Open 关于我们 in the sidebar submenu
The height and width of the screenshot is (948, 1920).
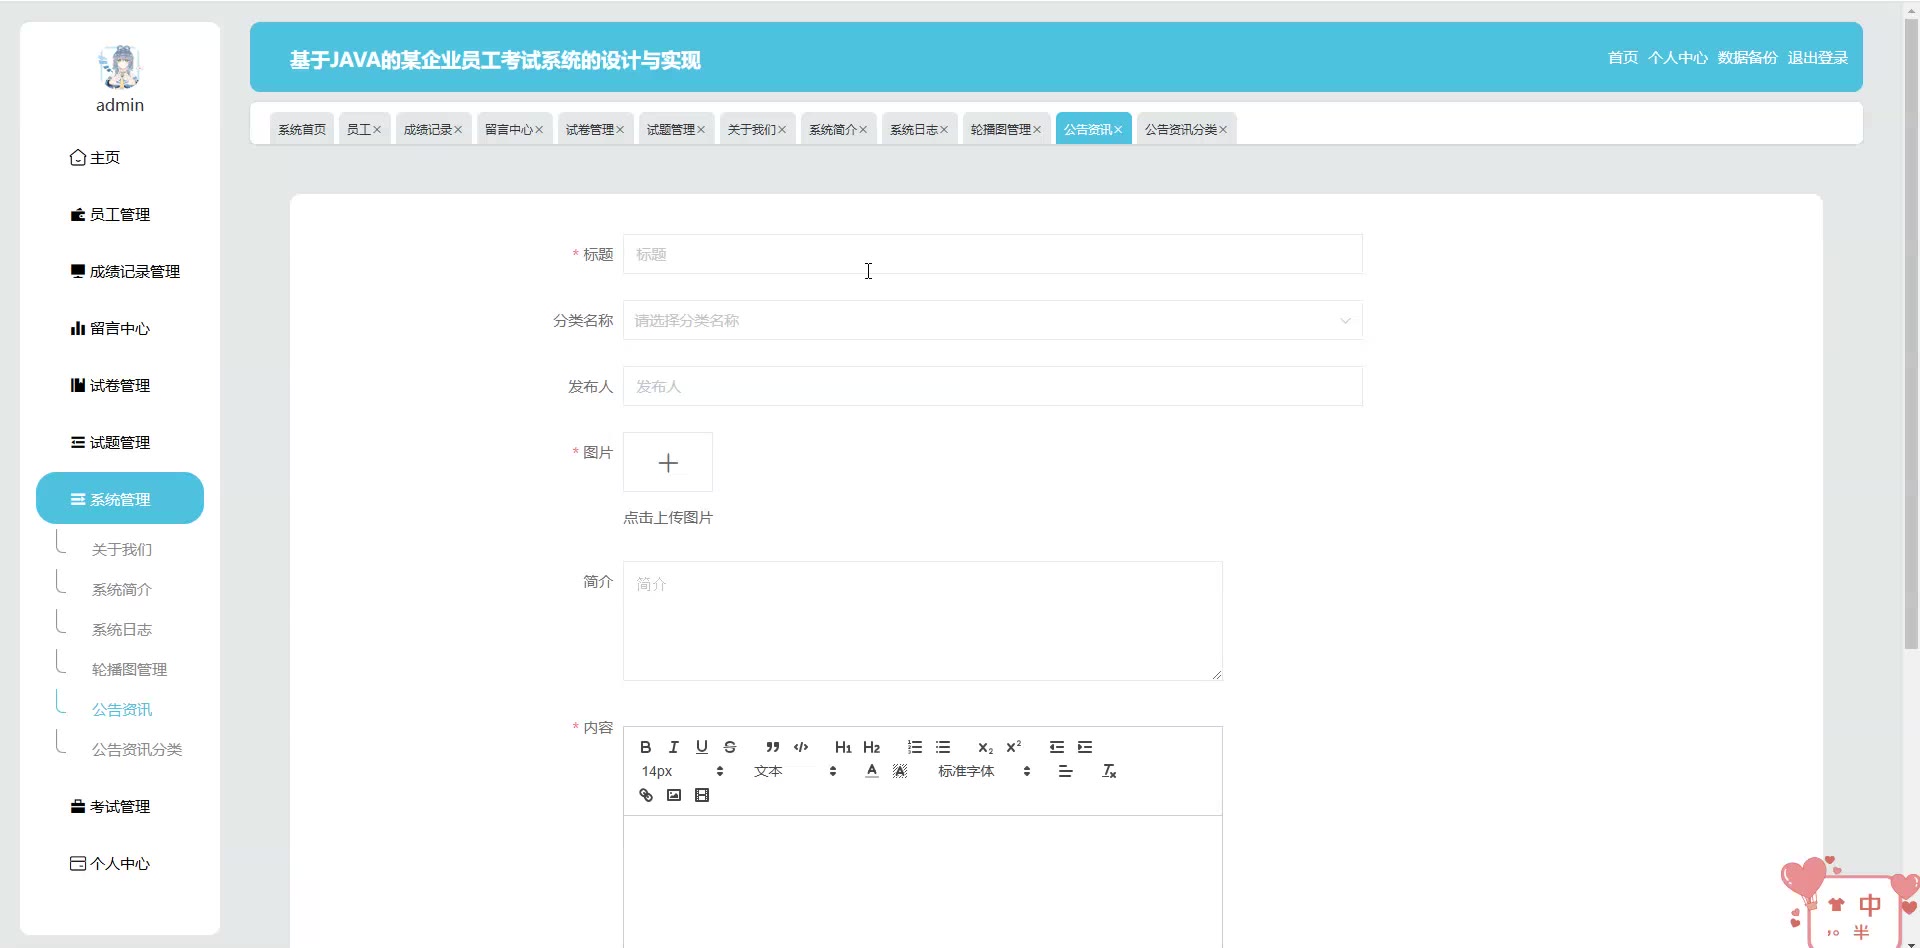[x=122, y=549]
